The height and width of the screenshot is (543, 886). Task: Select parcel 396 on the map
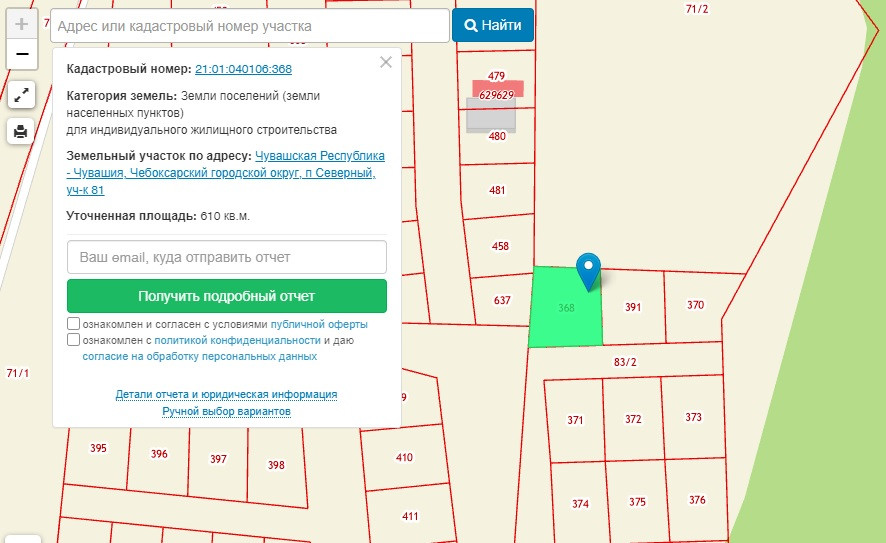pos(159,454)
